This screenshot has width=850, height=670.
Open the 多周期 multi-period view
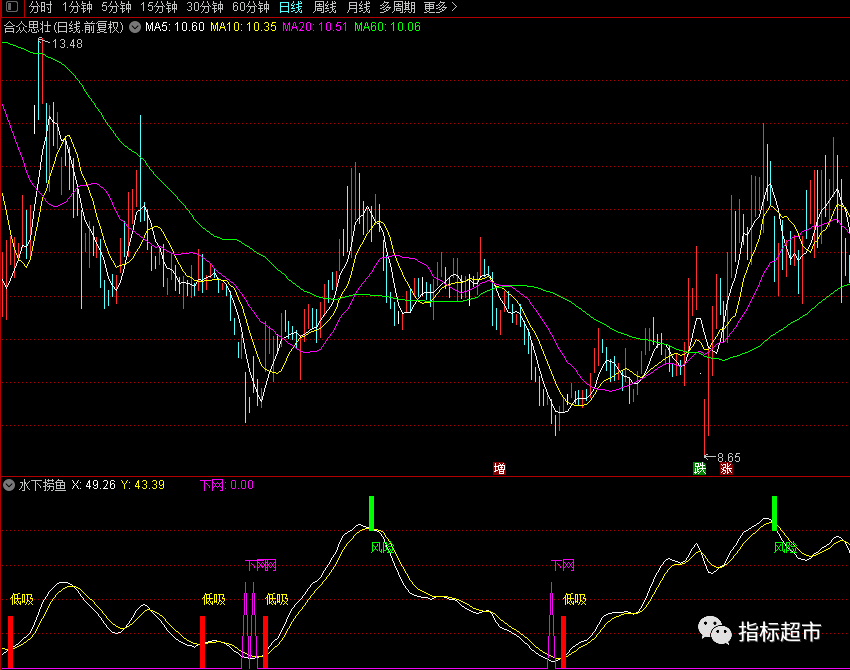tap(397, 8)
